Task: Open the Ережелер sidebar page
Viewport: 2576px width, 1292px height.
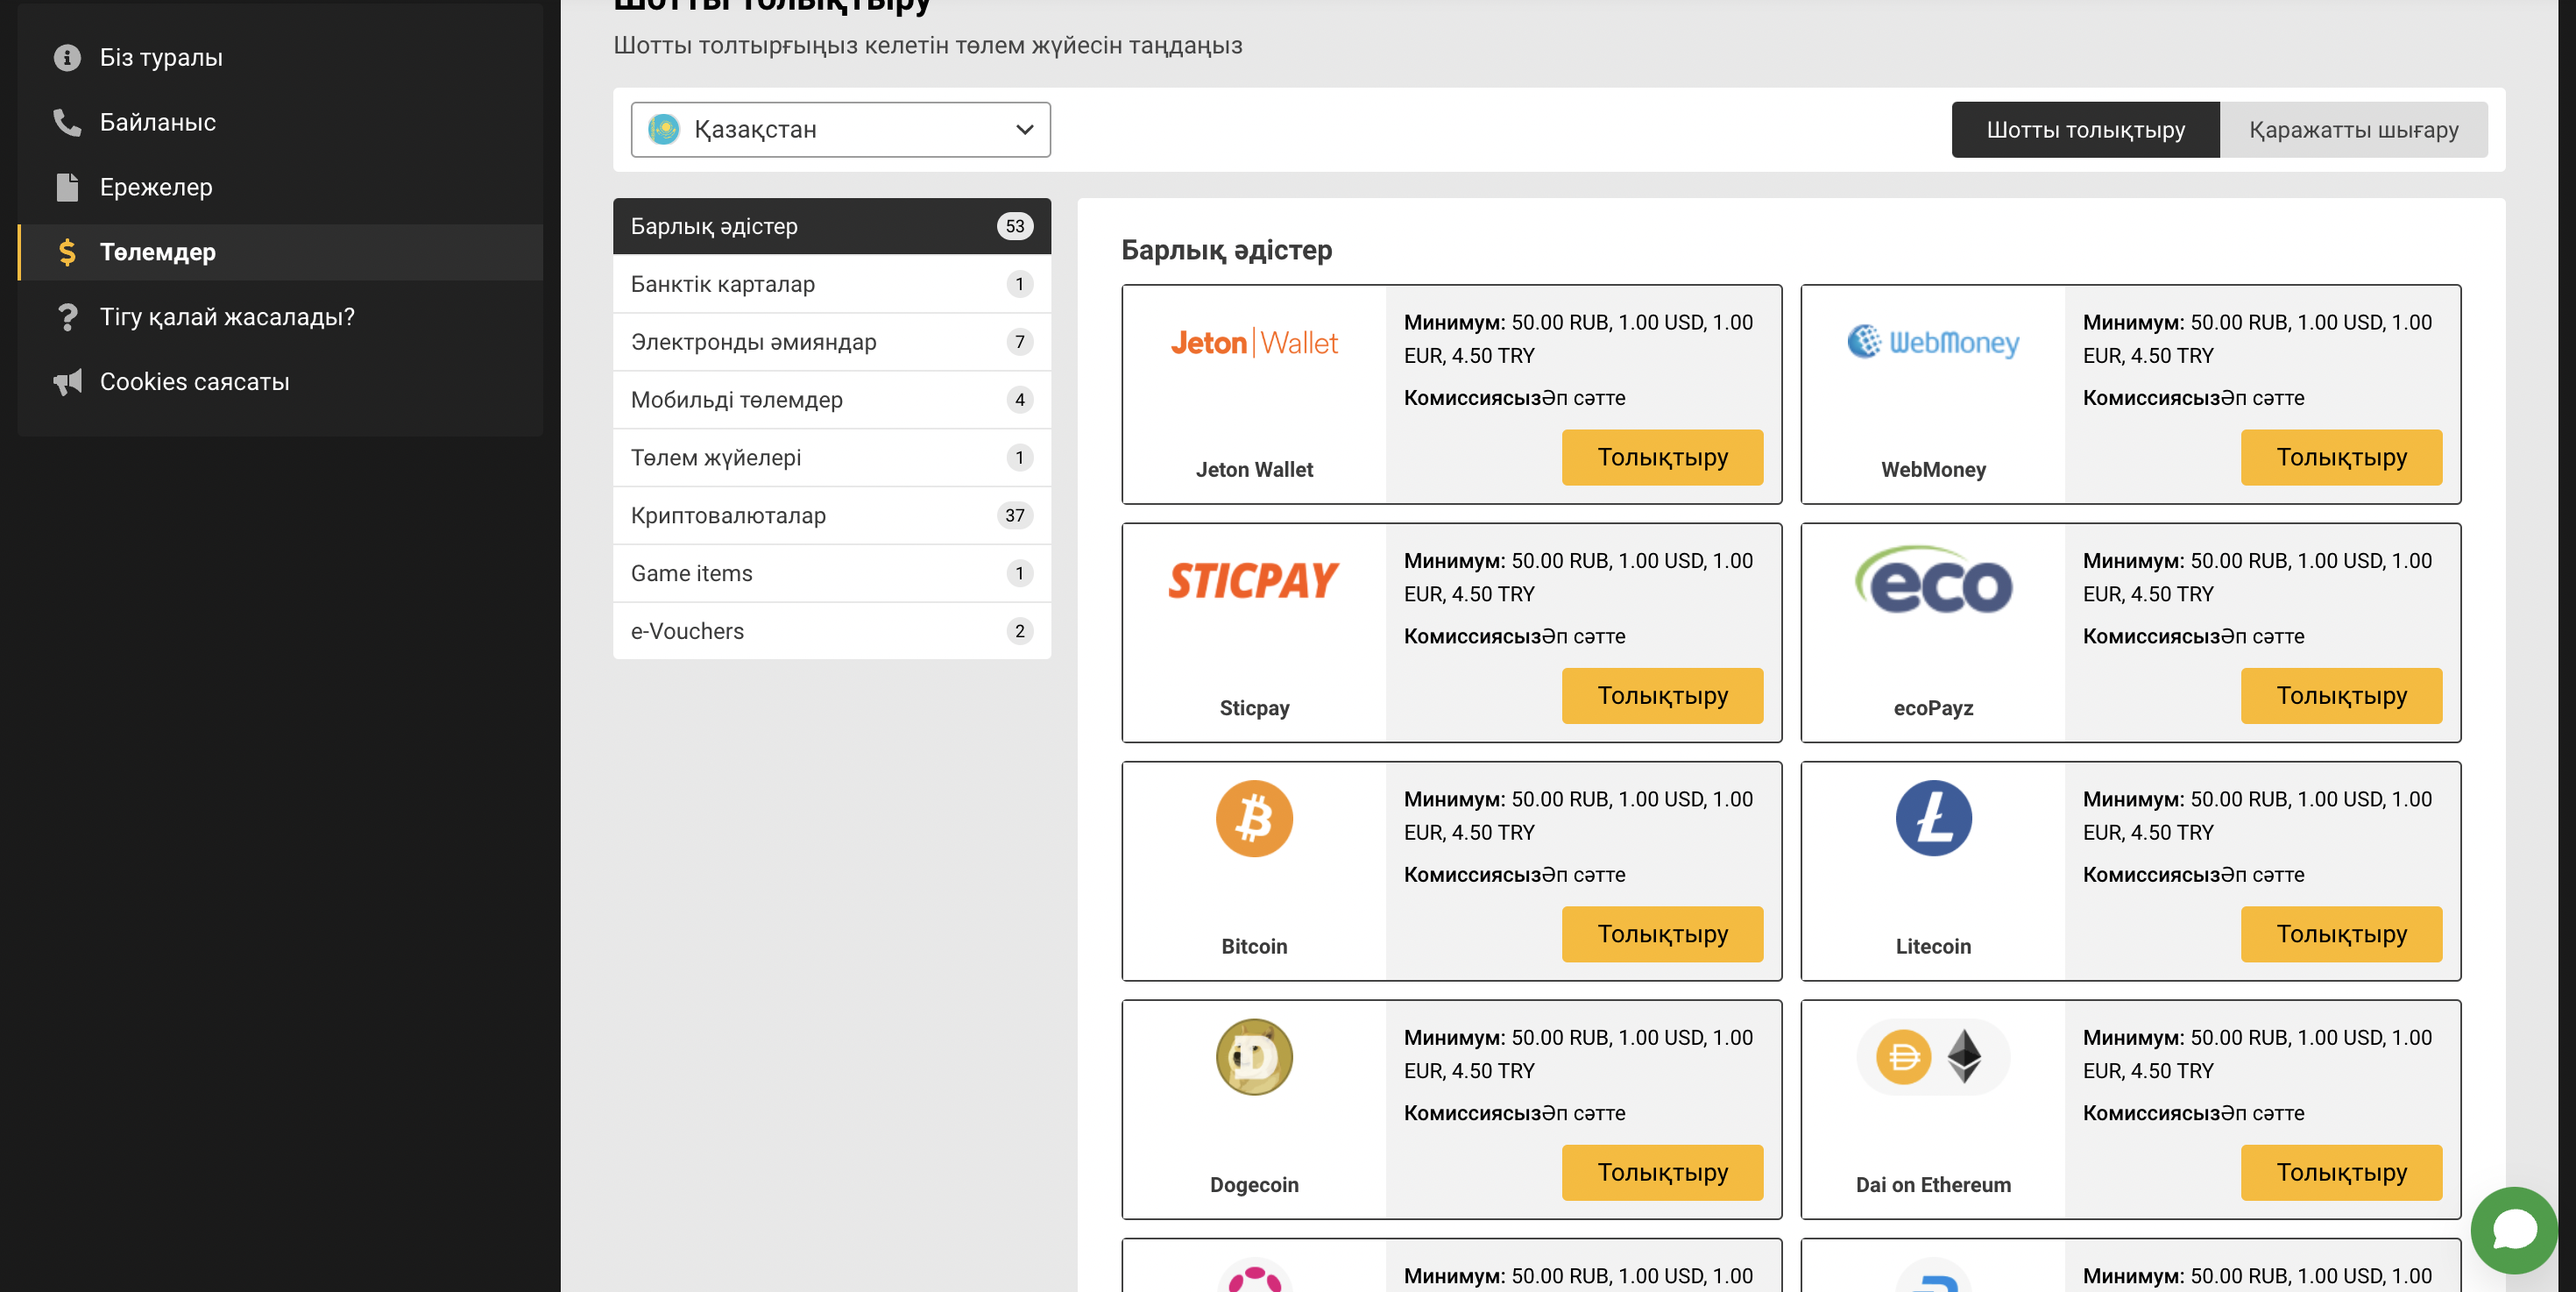Action: click(x=280, y=187)
